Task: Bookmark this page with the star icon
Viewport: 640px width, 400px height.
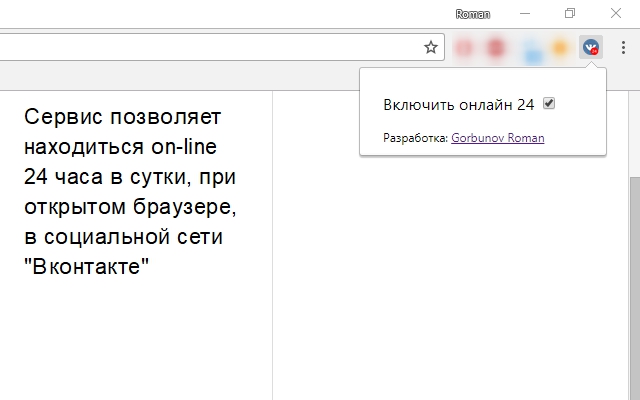Action: [431, 47]
